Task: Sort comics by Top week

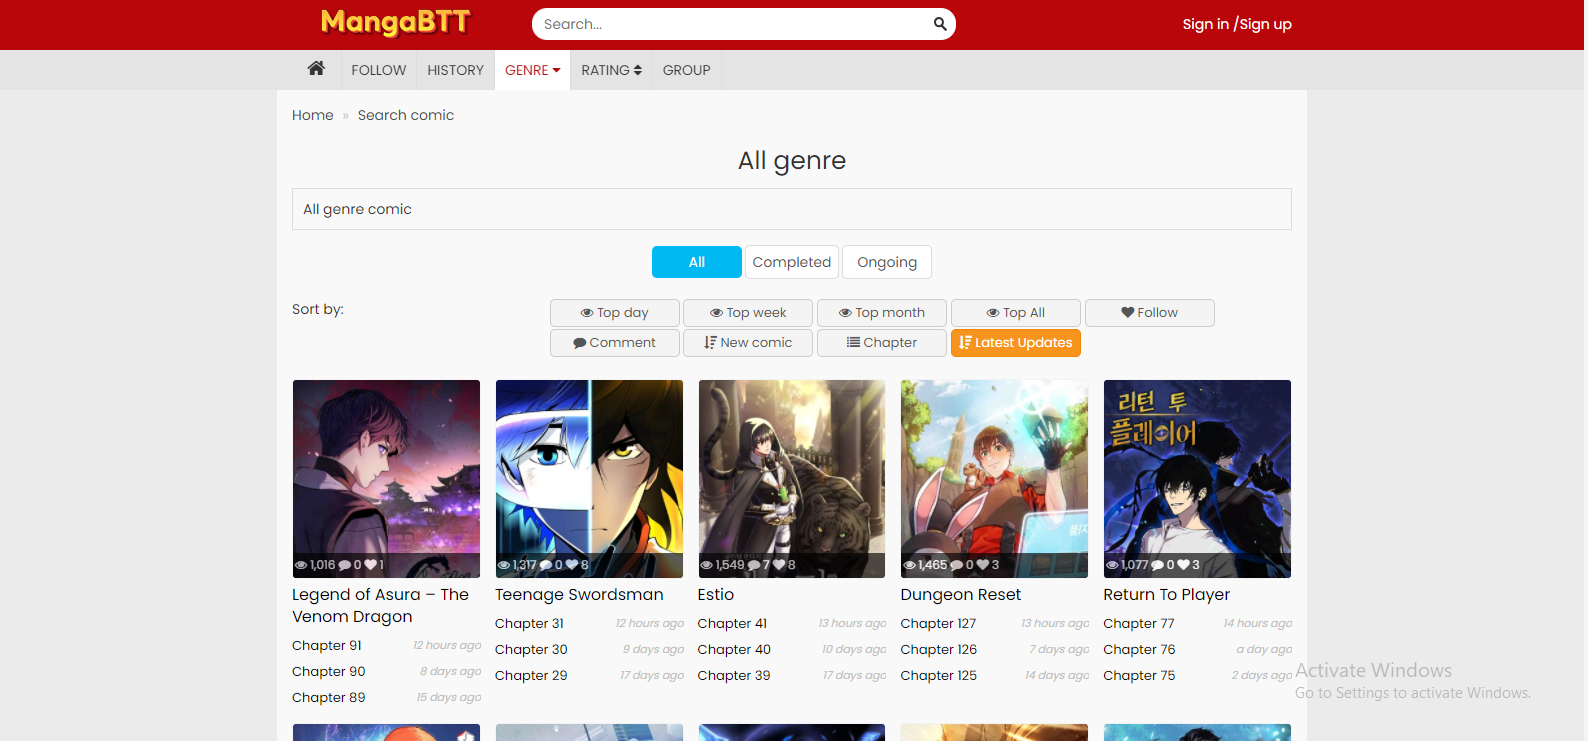Action: (747, 313)
